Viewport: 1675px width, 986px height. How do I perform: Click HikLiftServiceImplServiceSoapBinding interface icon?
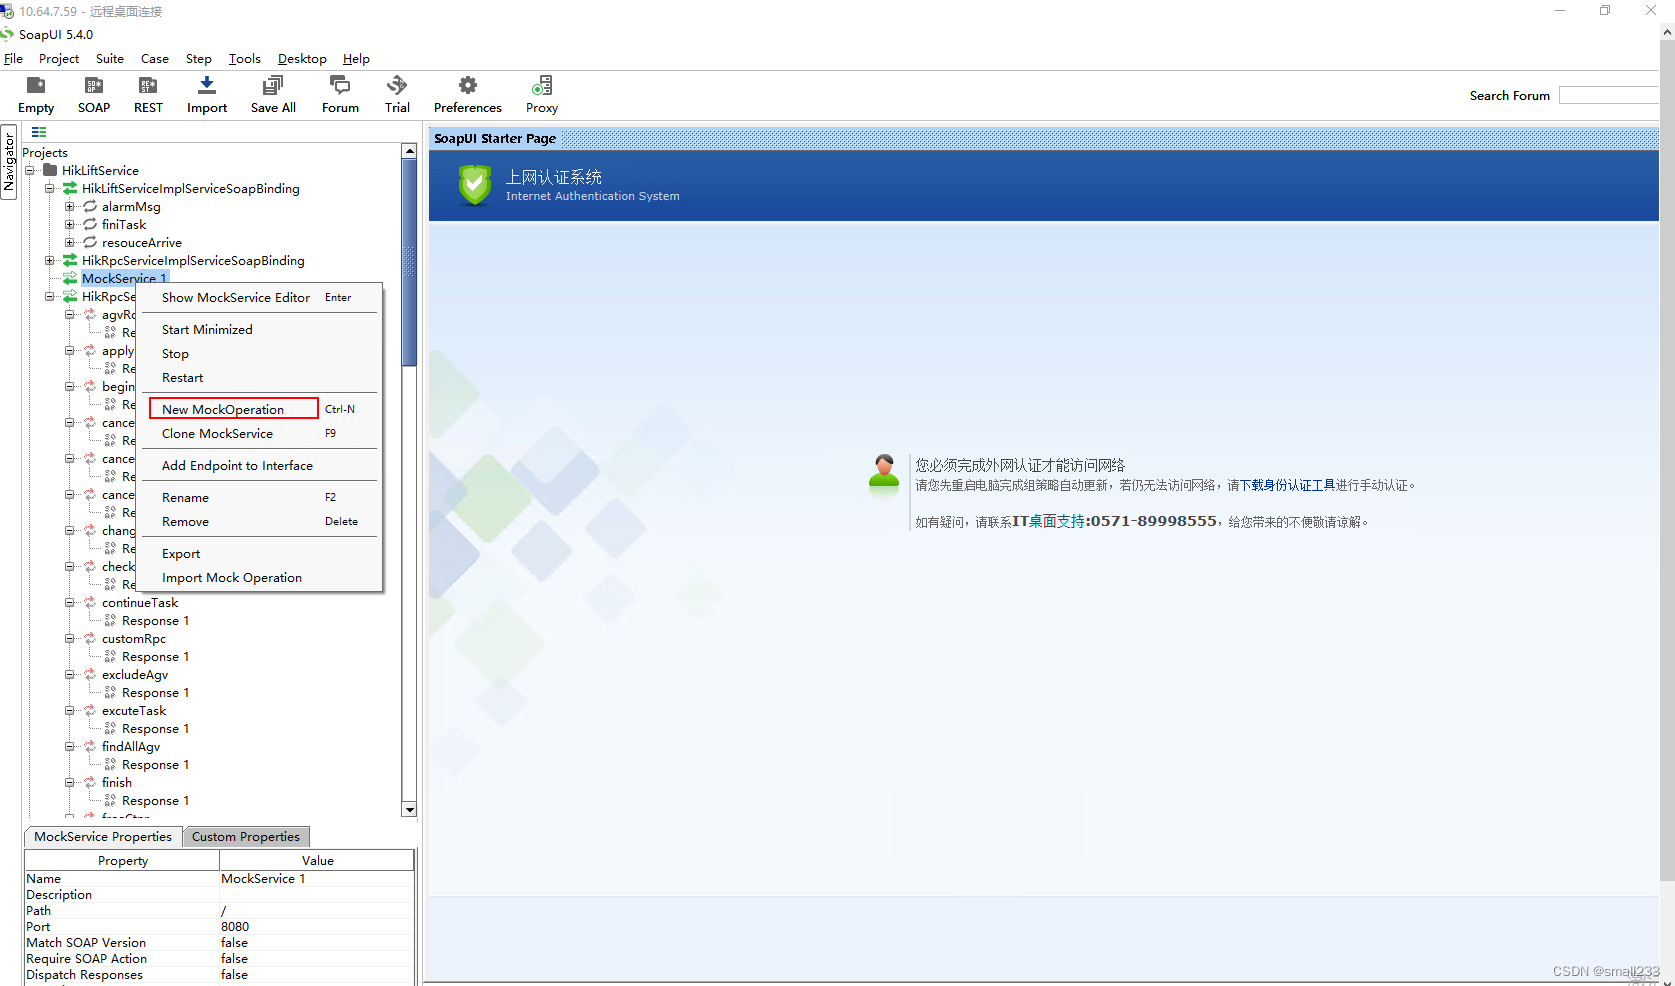(x=70, y=188)
